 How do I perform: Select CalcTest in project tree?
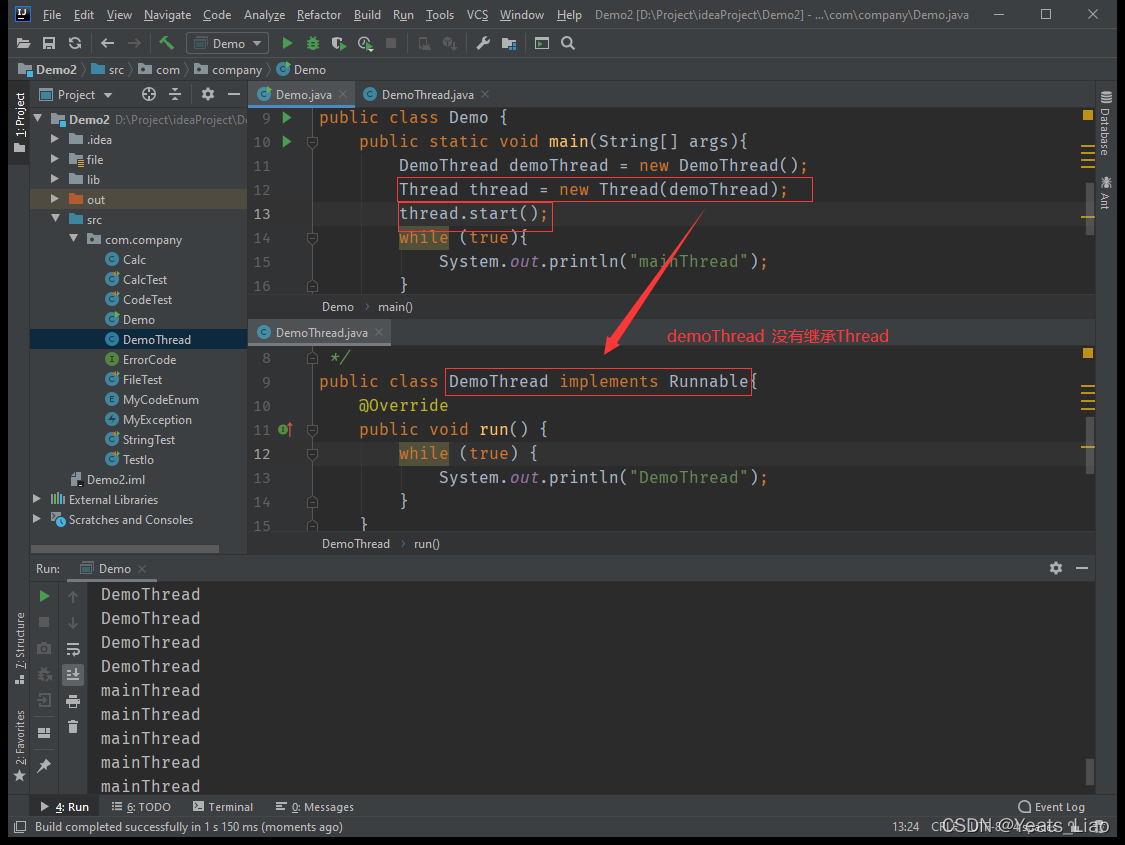145,280
